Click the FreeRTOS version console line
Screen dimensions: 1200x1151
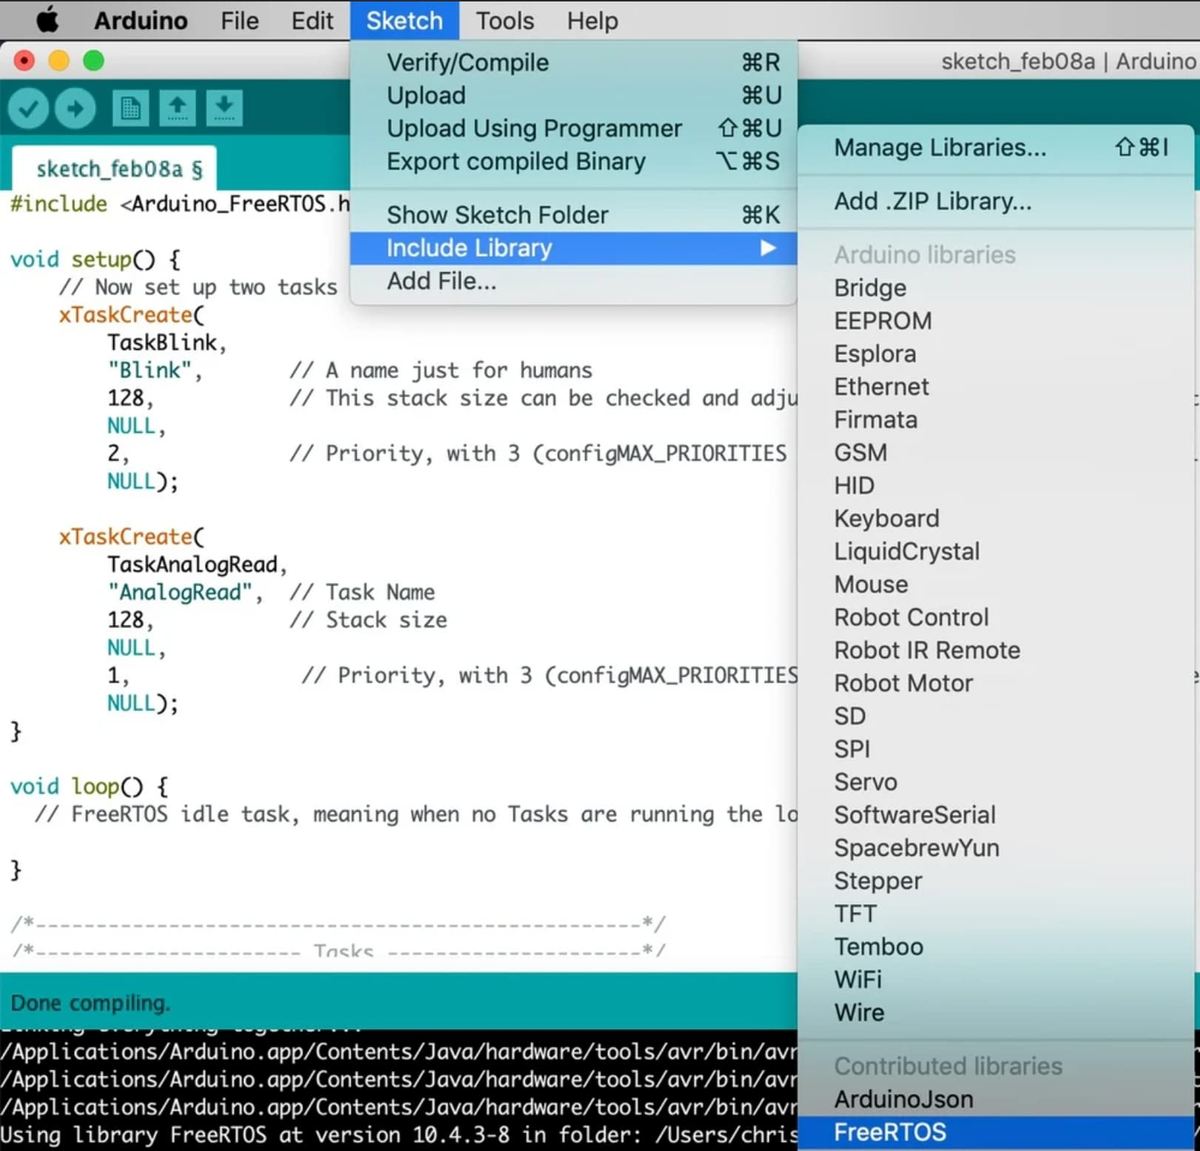click(399, 1136)
